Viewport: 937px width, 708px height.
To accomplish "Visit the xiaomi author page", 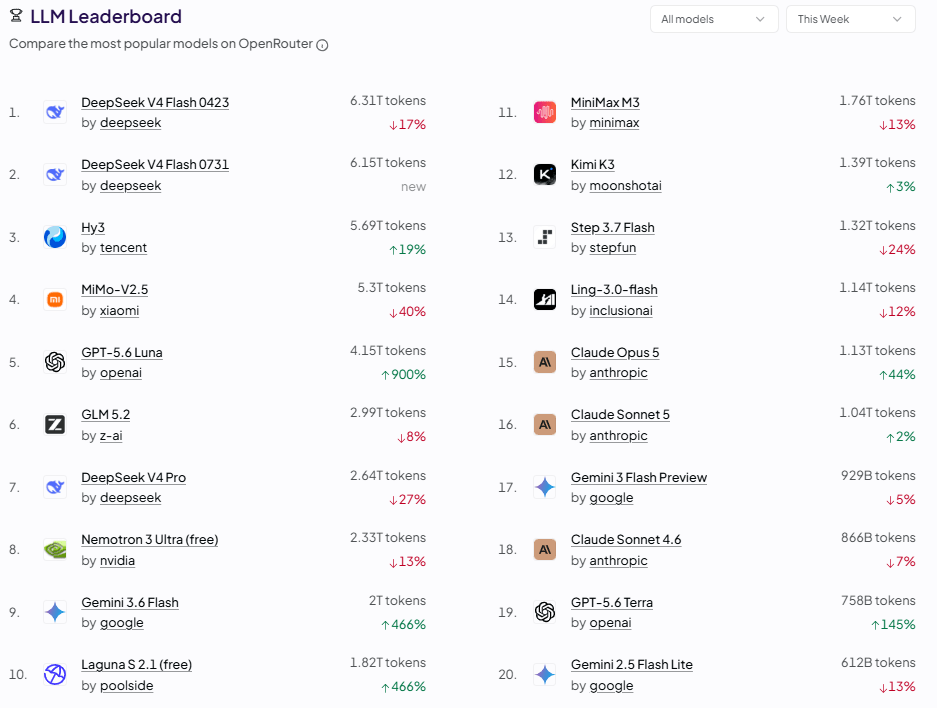I will click(x=119, y=310).
